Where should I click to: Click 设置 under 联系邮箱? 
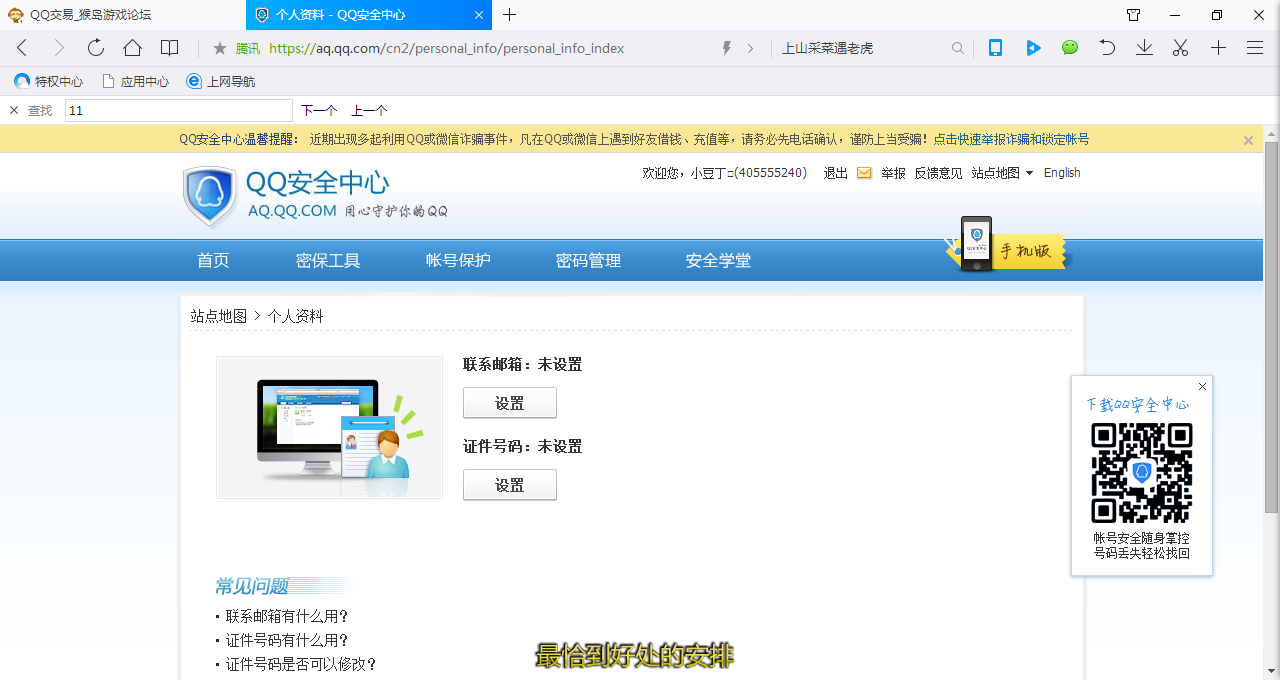[x=510, y=403]
